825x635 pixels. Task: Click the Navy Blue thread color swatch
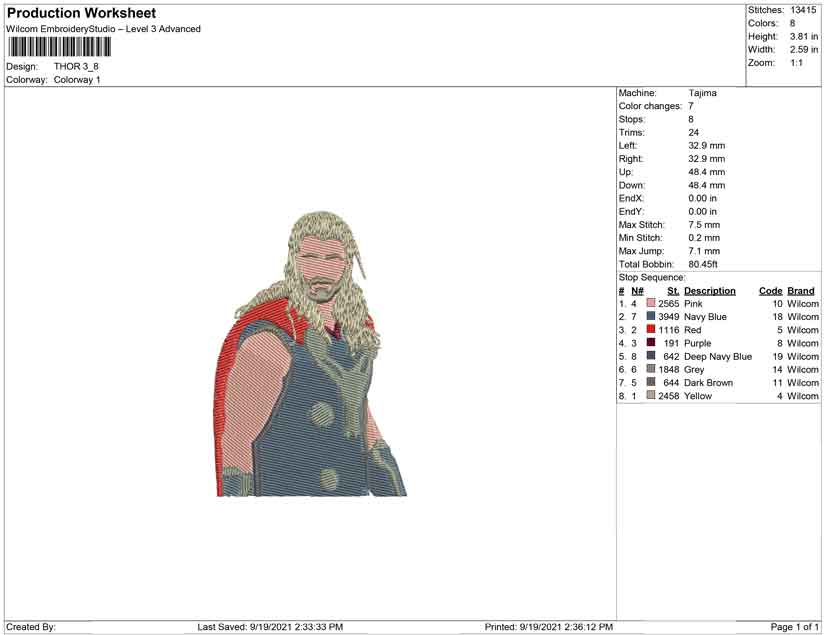[651, 316]
